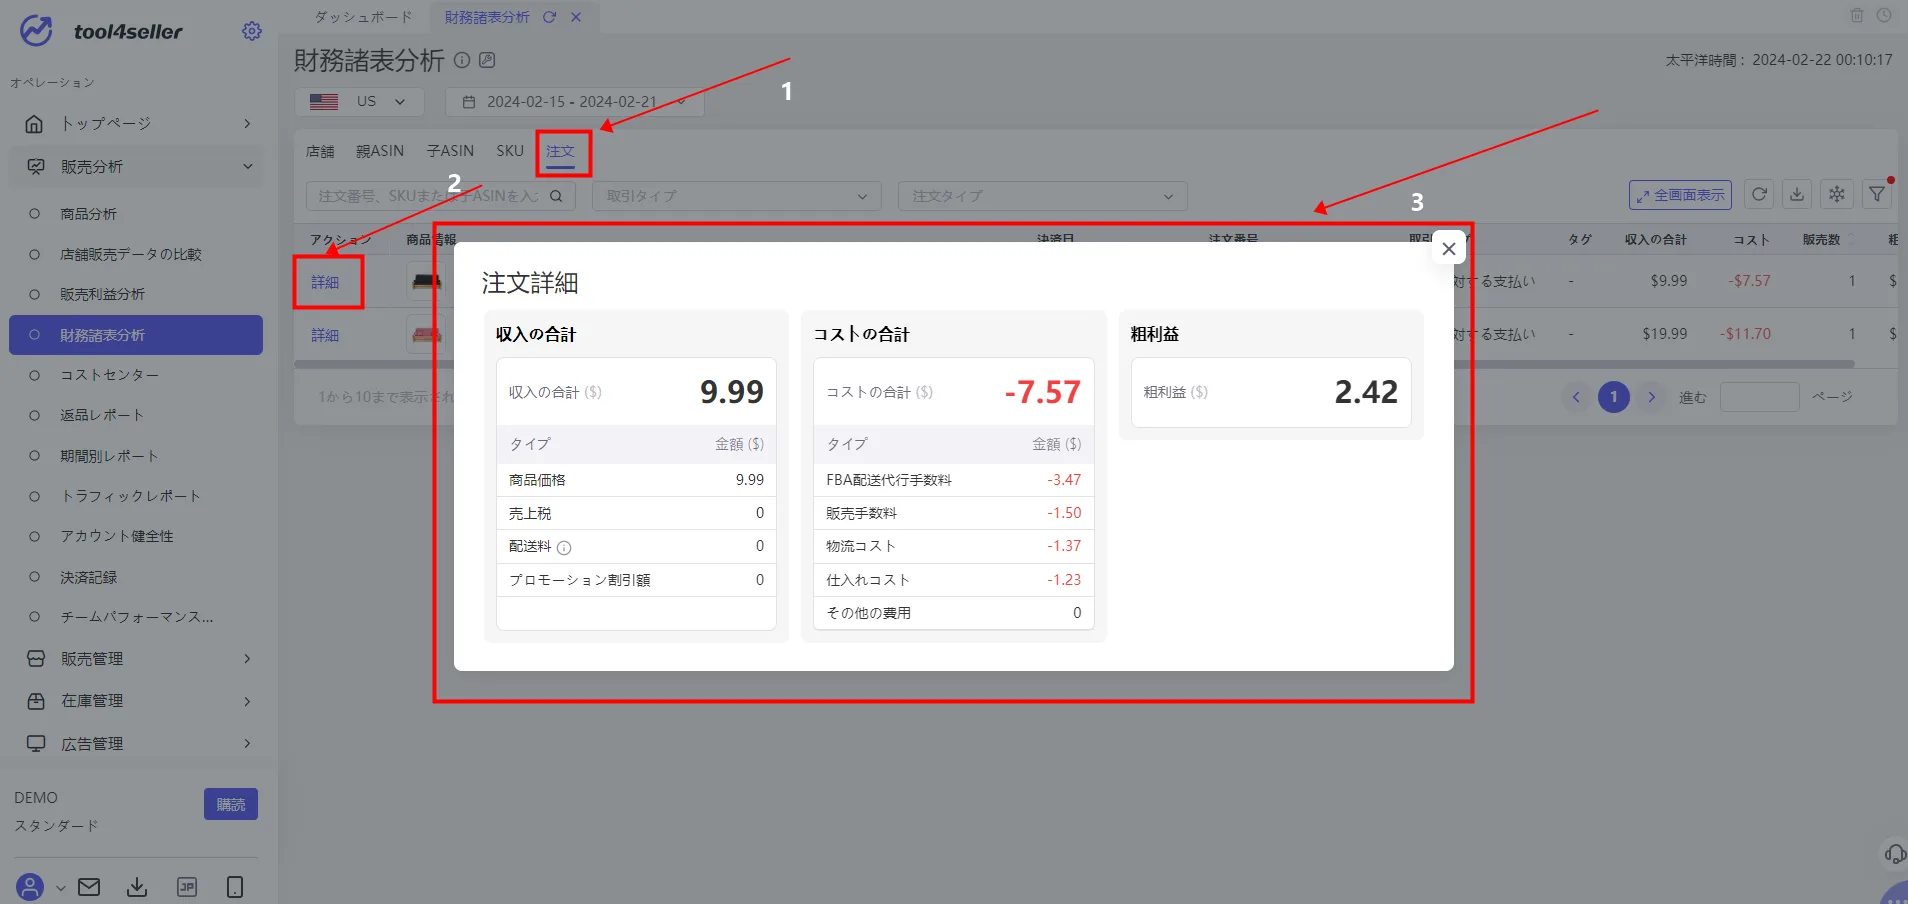1908x904 pixels.
Task: Close the 注文詳細 dialog
Action: coord(1449,249)
